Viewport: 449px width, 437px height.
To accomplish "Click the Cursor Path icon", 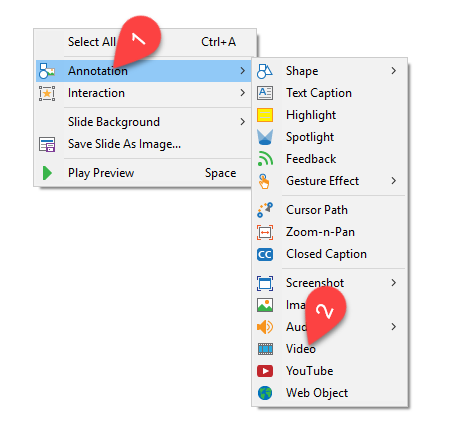I will tap(265, 210).
